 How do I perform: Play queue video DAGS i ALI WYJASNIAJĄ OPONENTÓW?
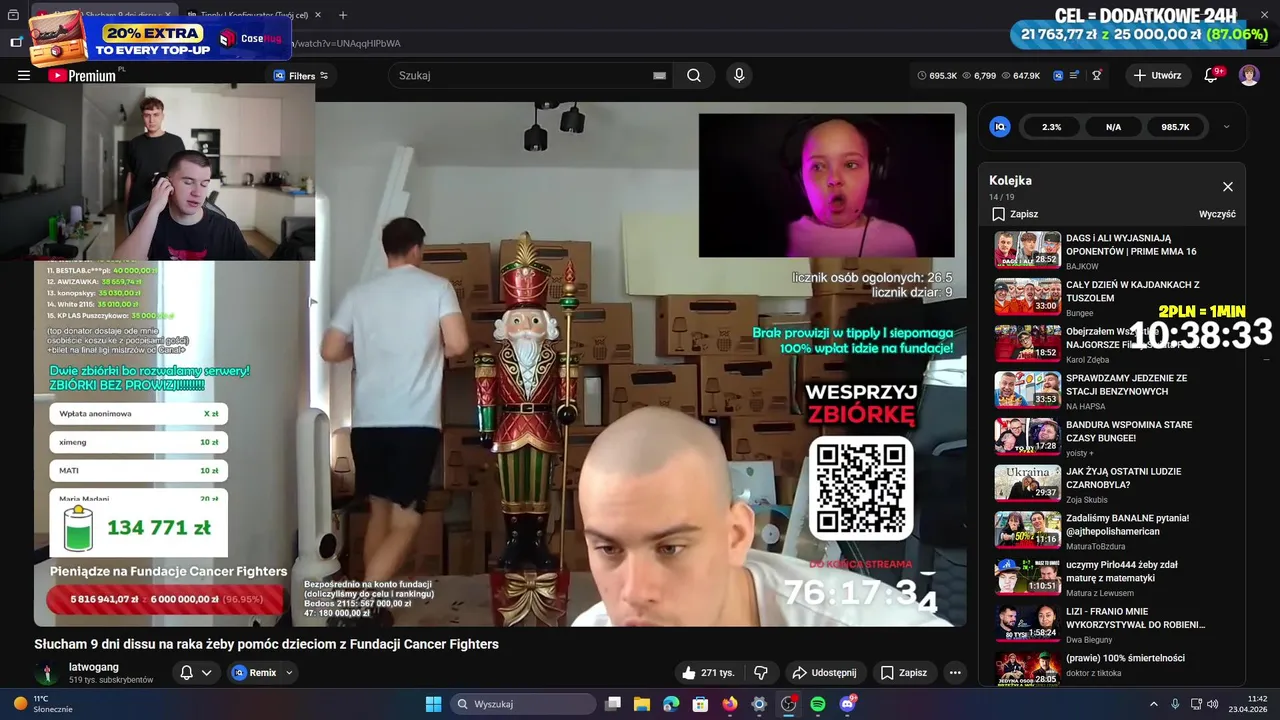click(x=1111, y=250)
